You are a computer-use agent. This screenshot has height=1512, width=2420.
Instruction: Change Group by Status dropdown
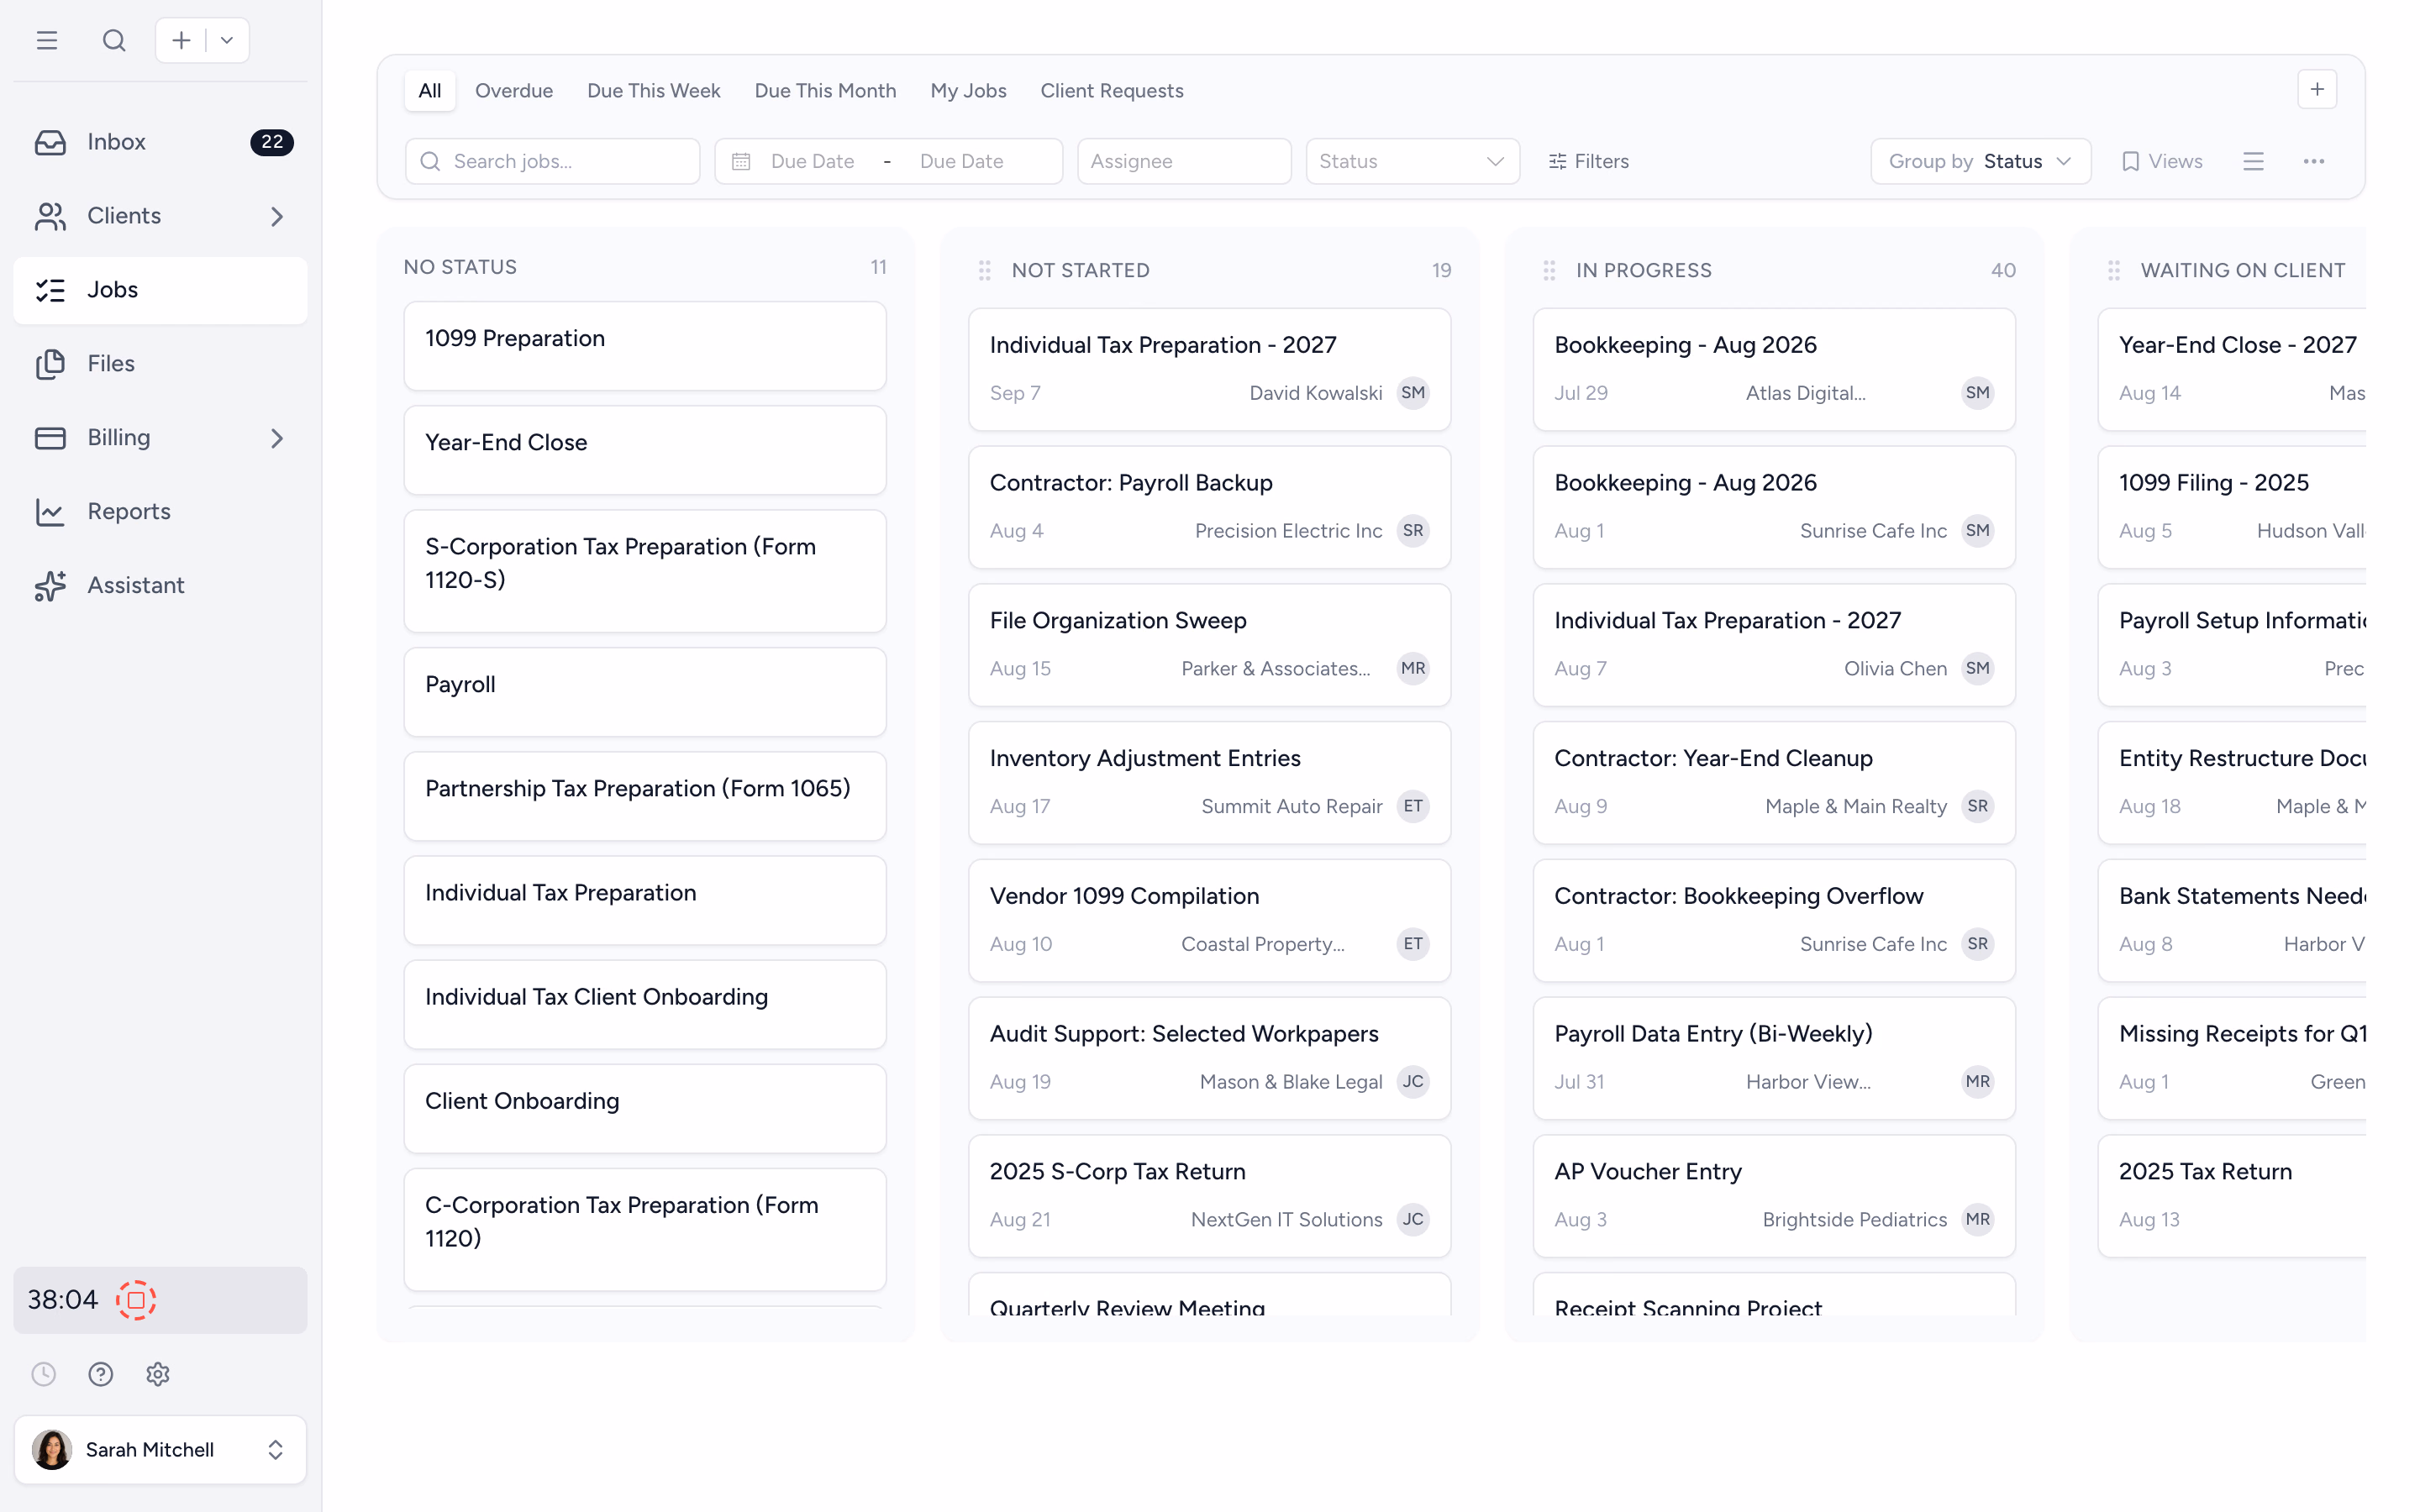pyautogui.click(x=1981, y=161)
